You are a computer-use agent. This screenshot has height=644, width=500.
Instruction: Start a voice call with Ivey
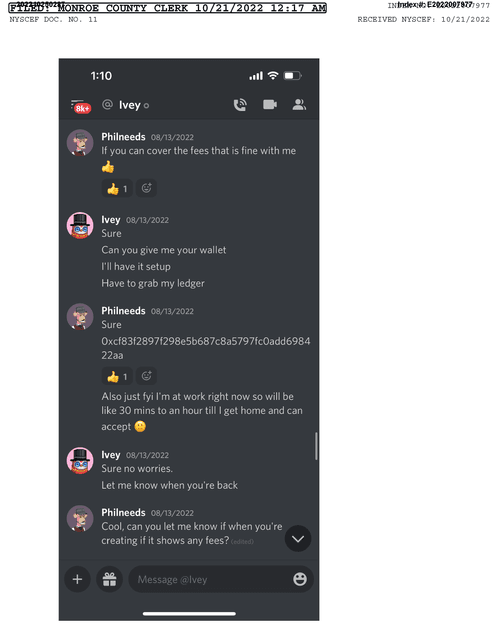pos(240,105)
